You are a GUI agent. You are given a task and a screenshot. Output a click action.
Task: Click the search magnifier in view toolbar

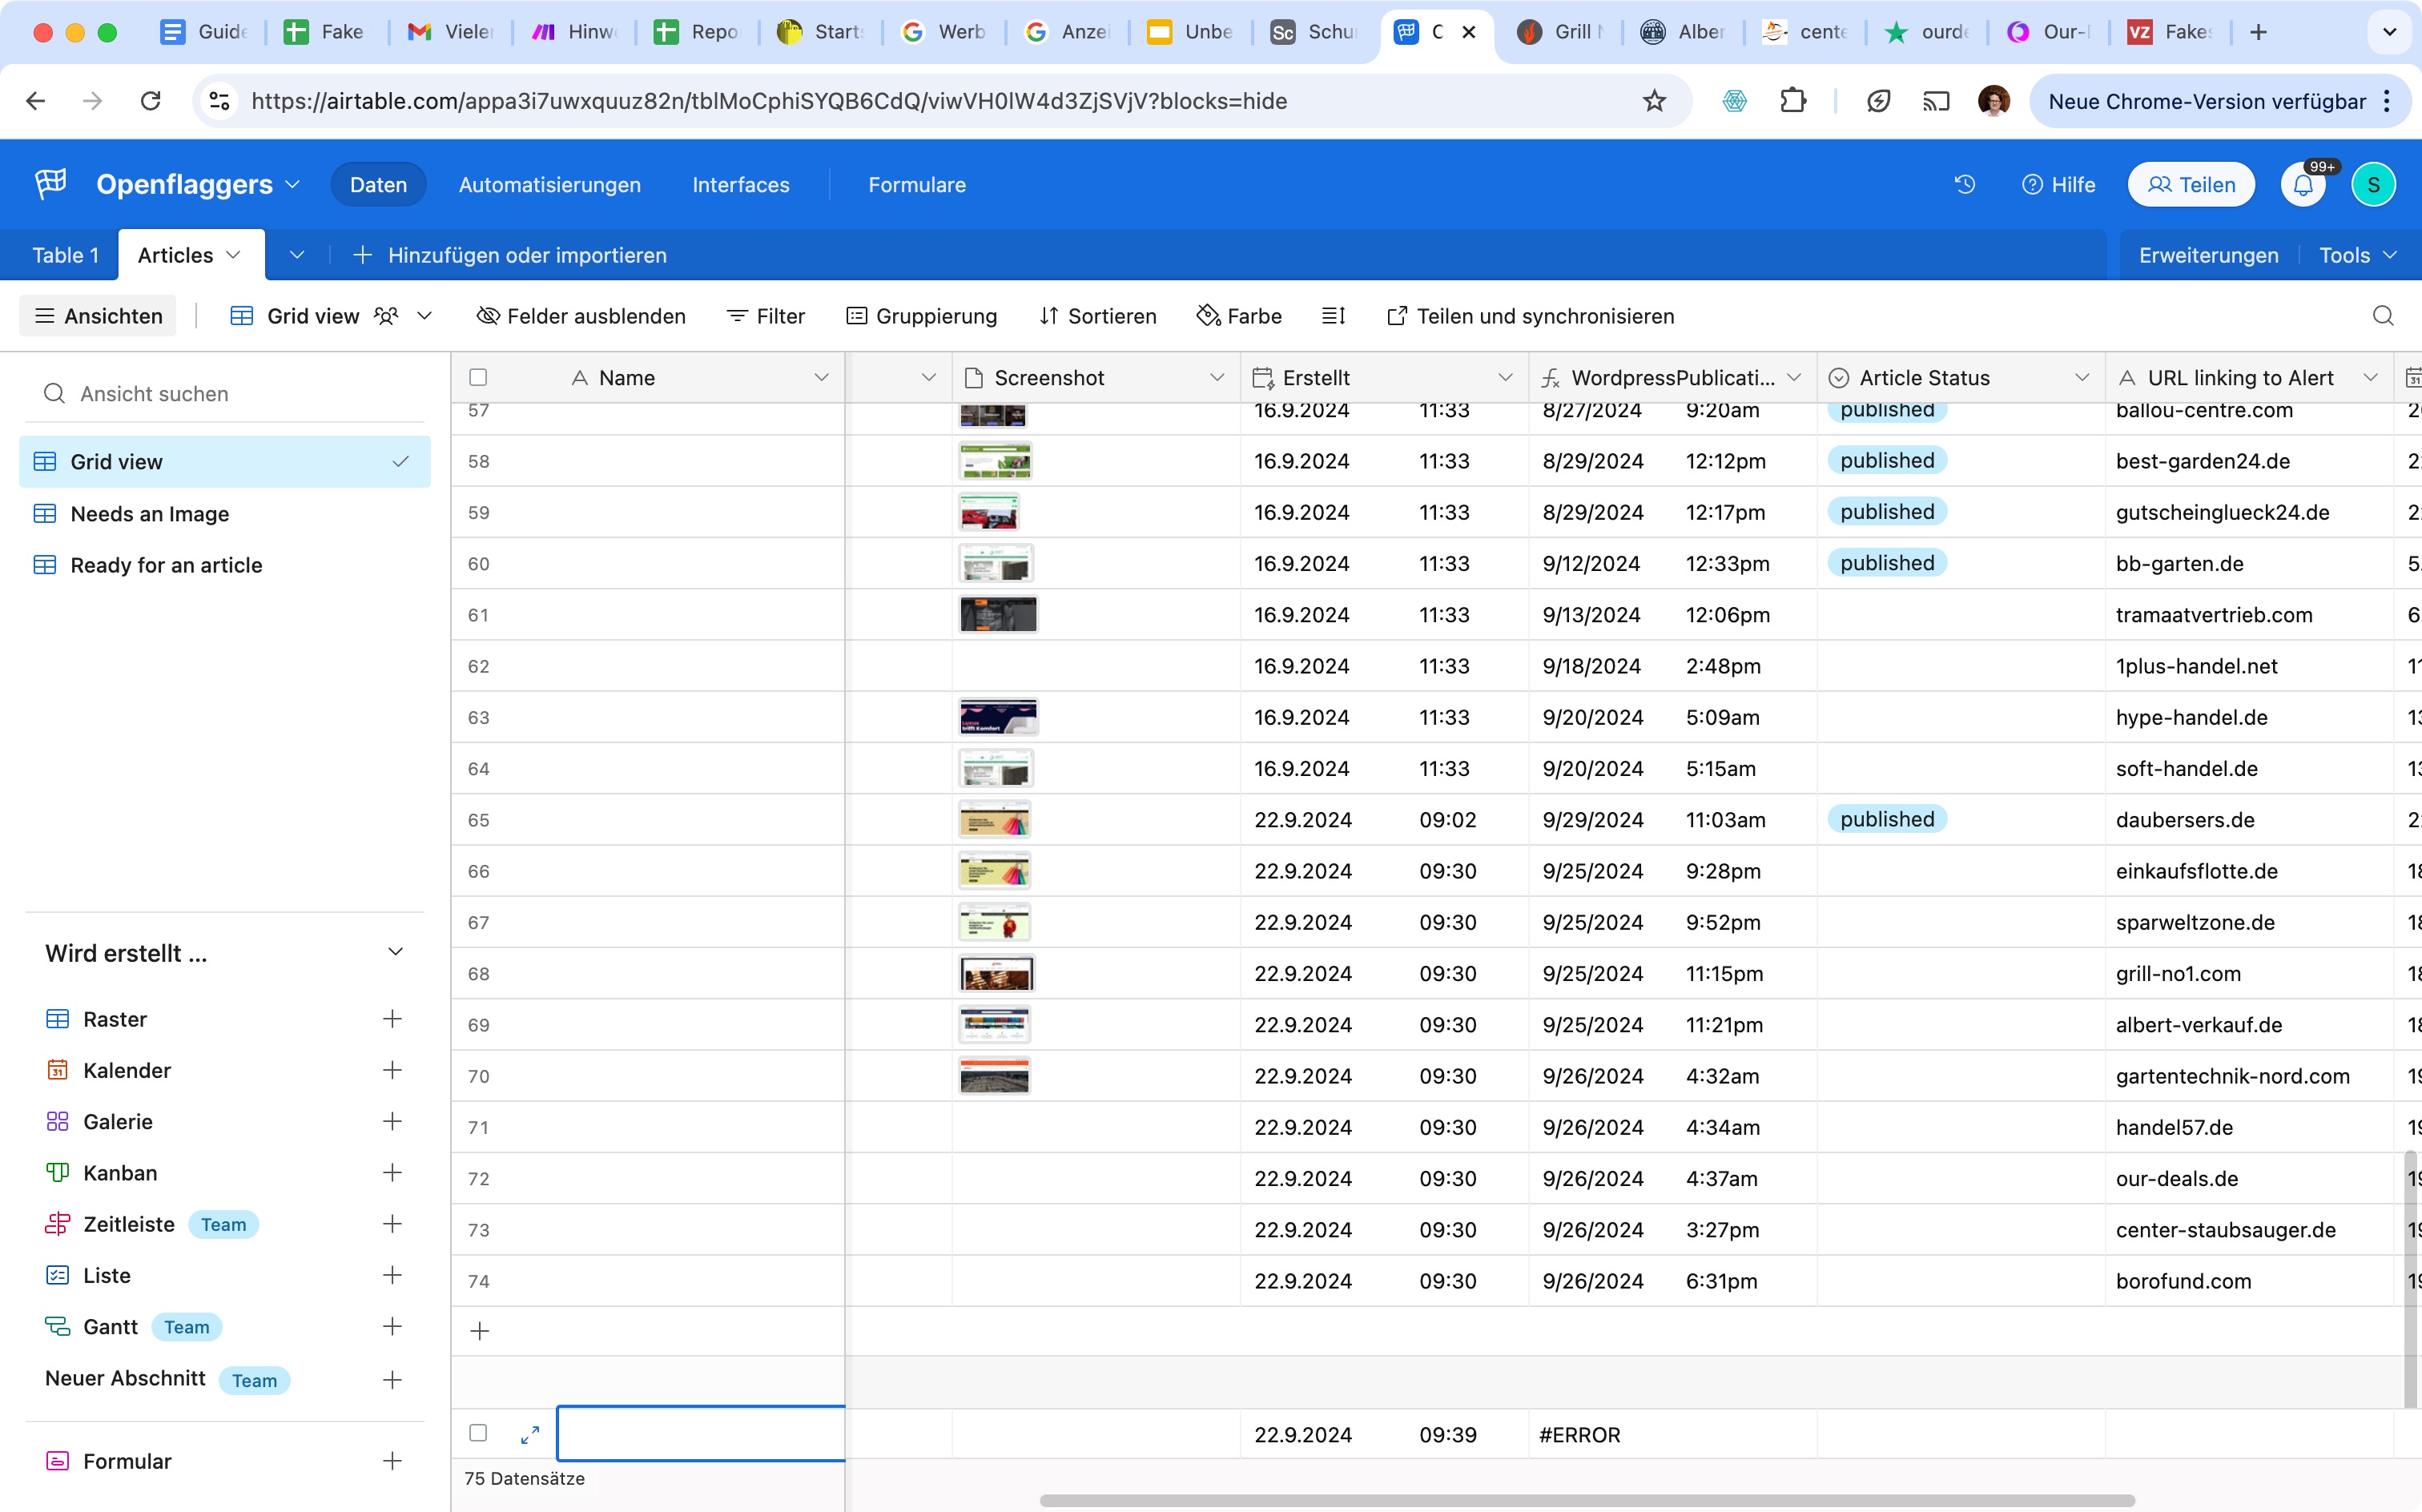pos(2382,316)
